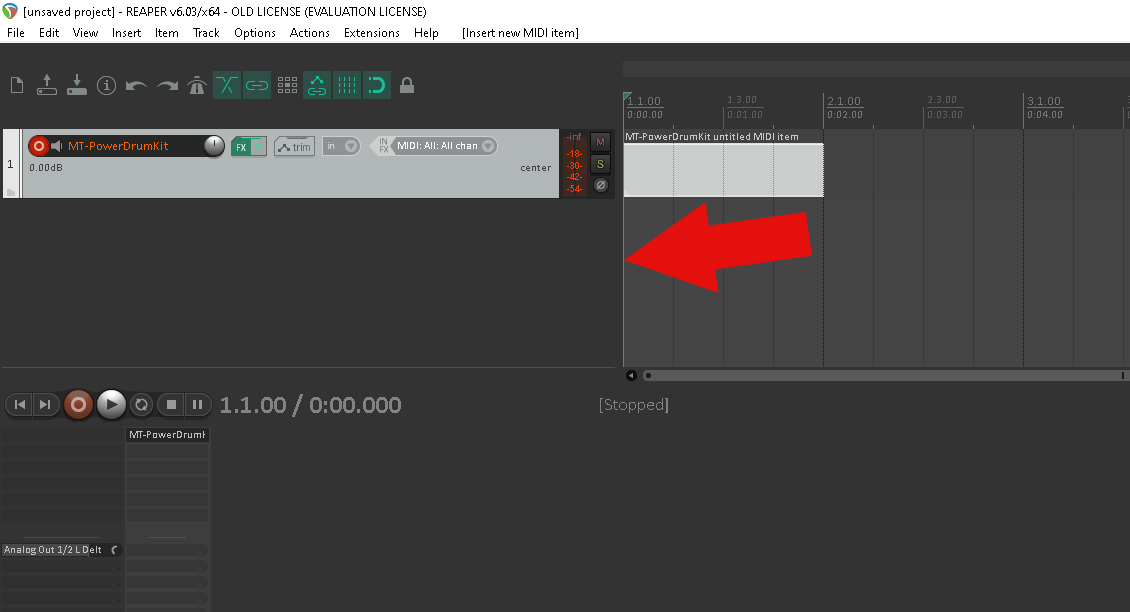The image size is (1130, 612).
Task: Play the project
Action: (x=111, y=405)
